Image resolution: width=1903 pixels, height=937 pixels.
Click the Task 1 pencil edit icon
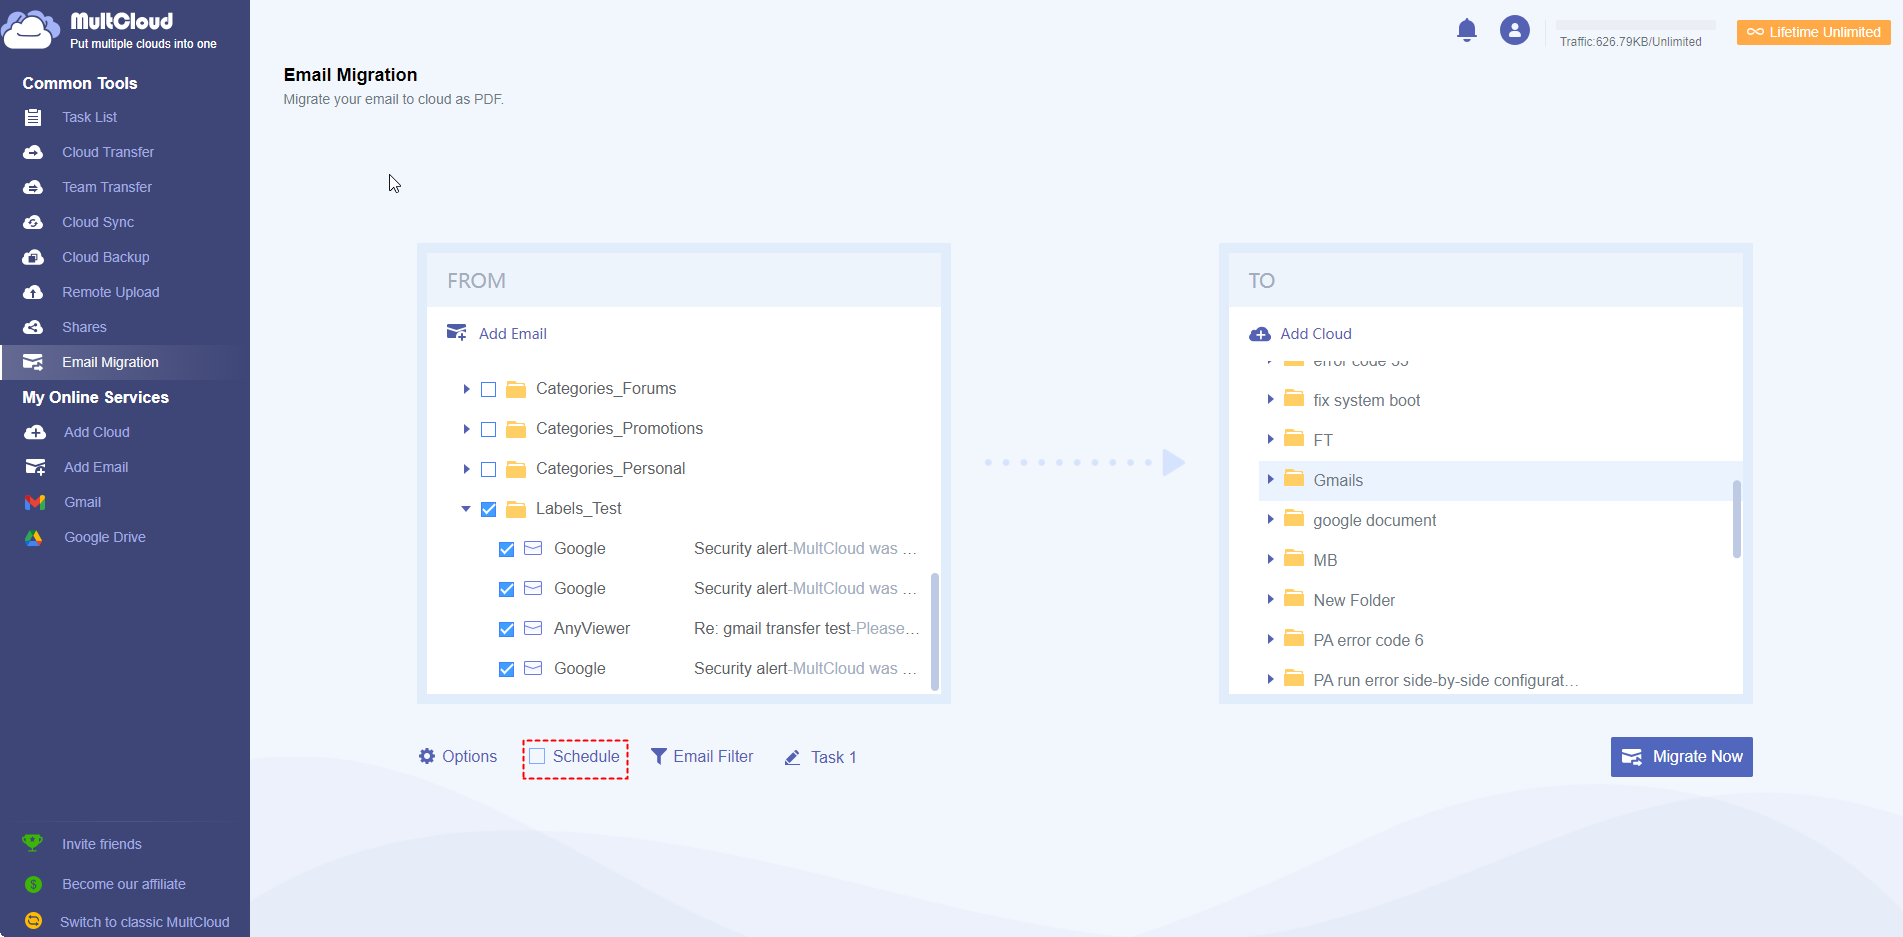[x=793, y=757]
